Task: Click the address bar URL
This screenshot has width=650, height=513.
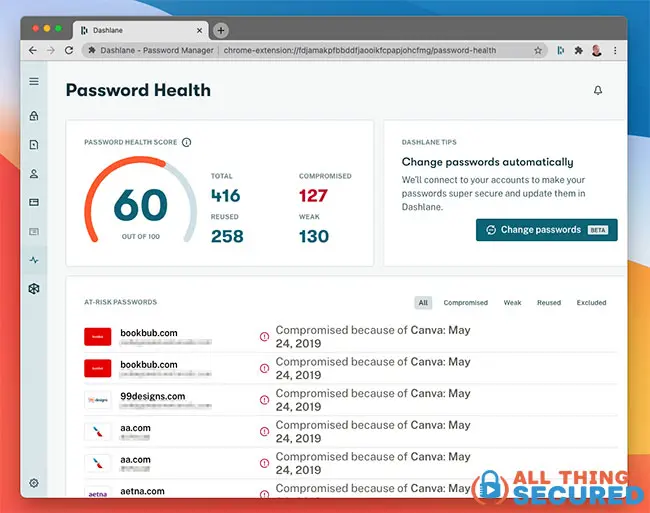Action: point(359,51)
